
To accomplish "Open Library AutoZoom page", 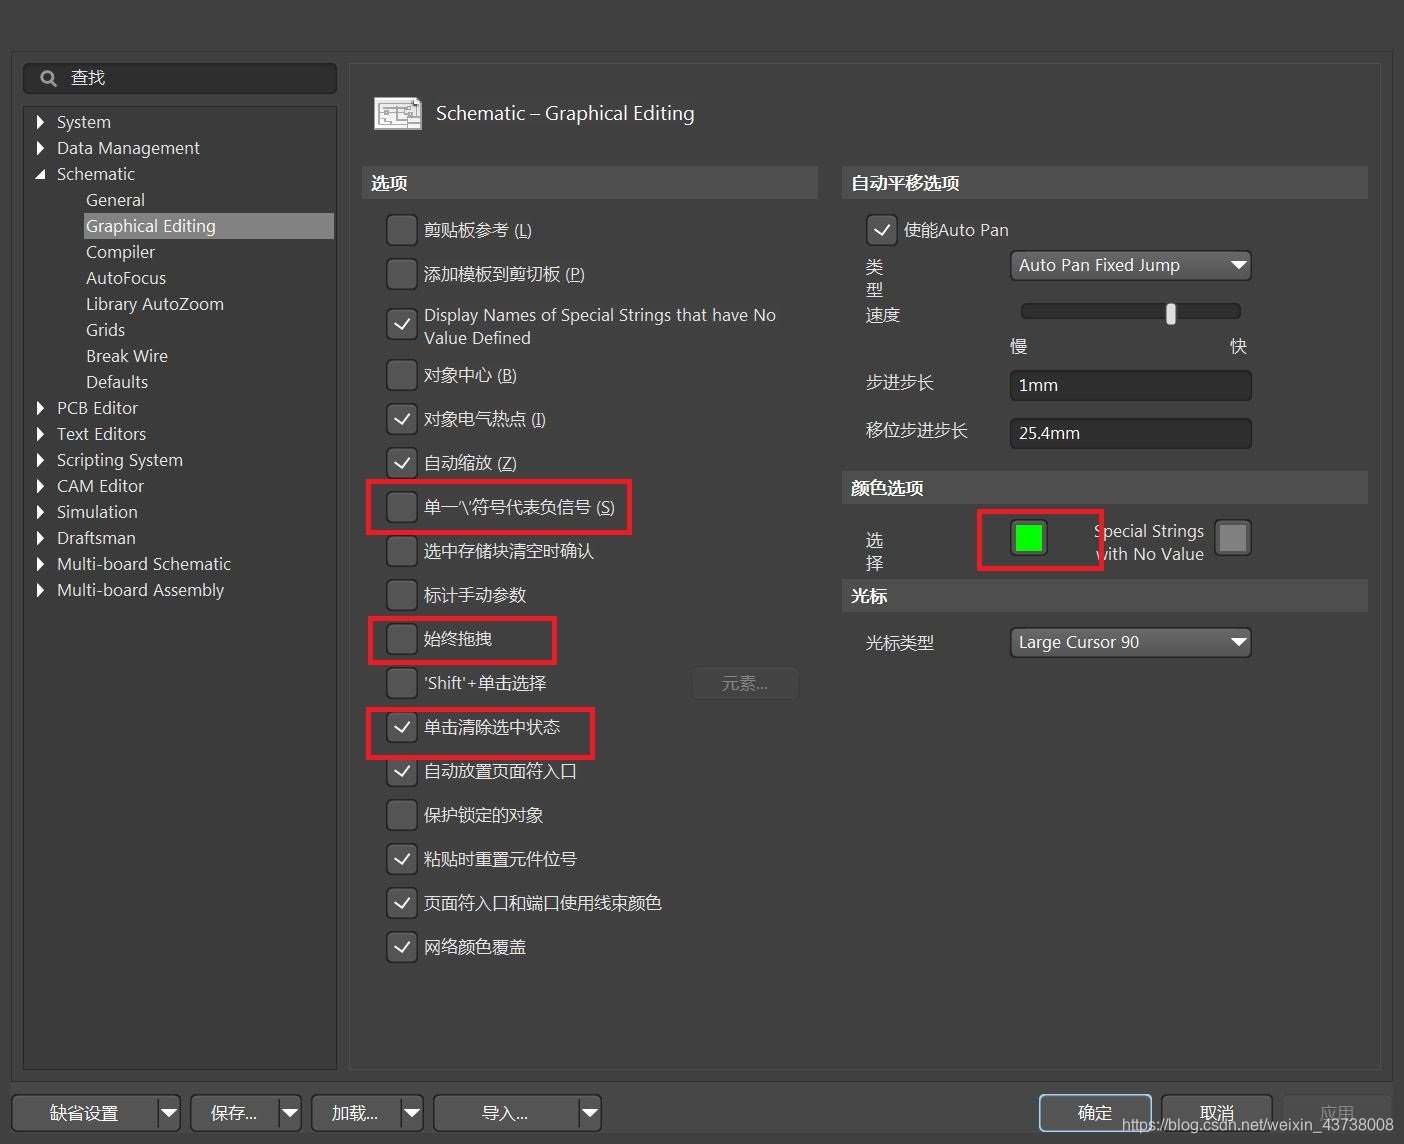I will coord(155,304).
